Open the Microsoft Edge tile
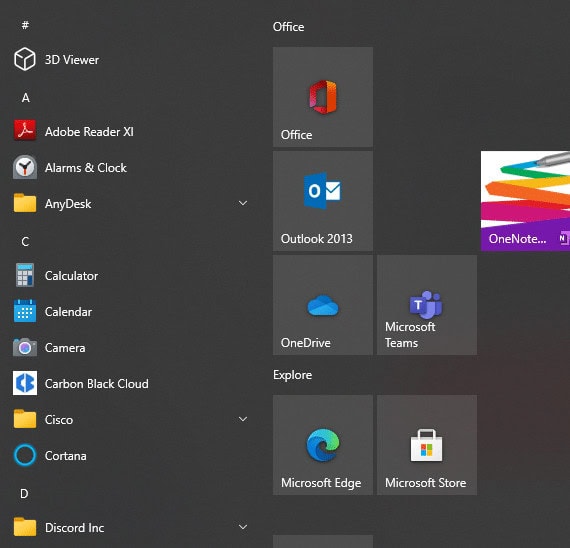 (323, 445)
